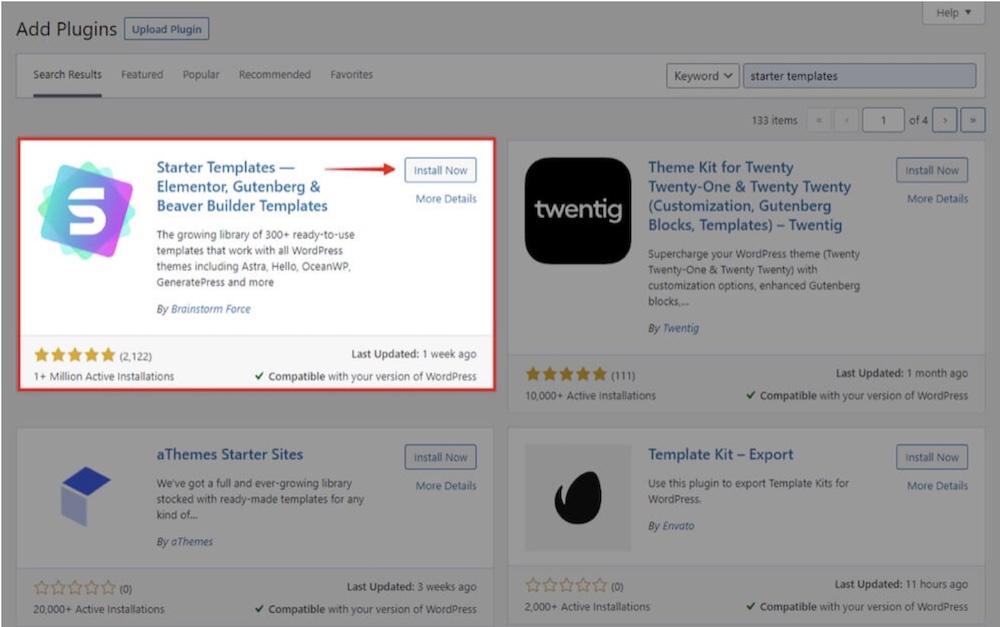Open the Twentig author link
This screenshot has width=1000, height=627.
(680, 328)
